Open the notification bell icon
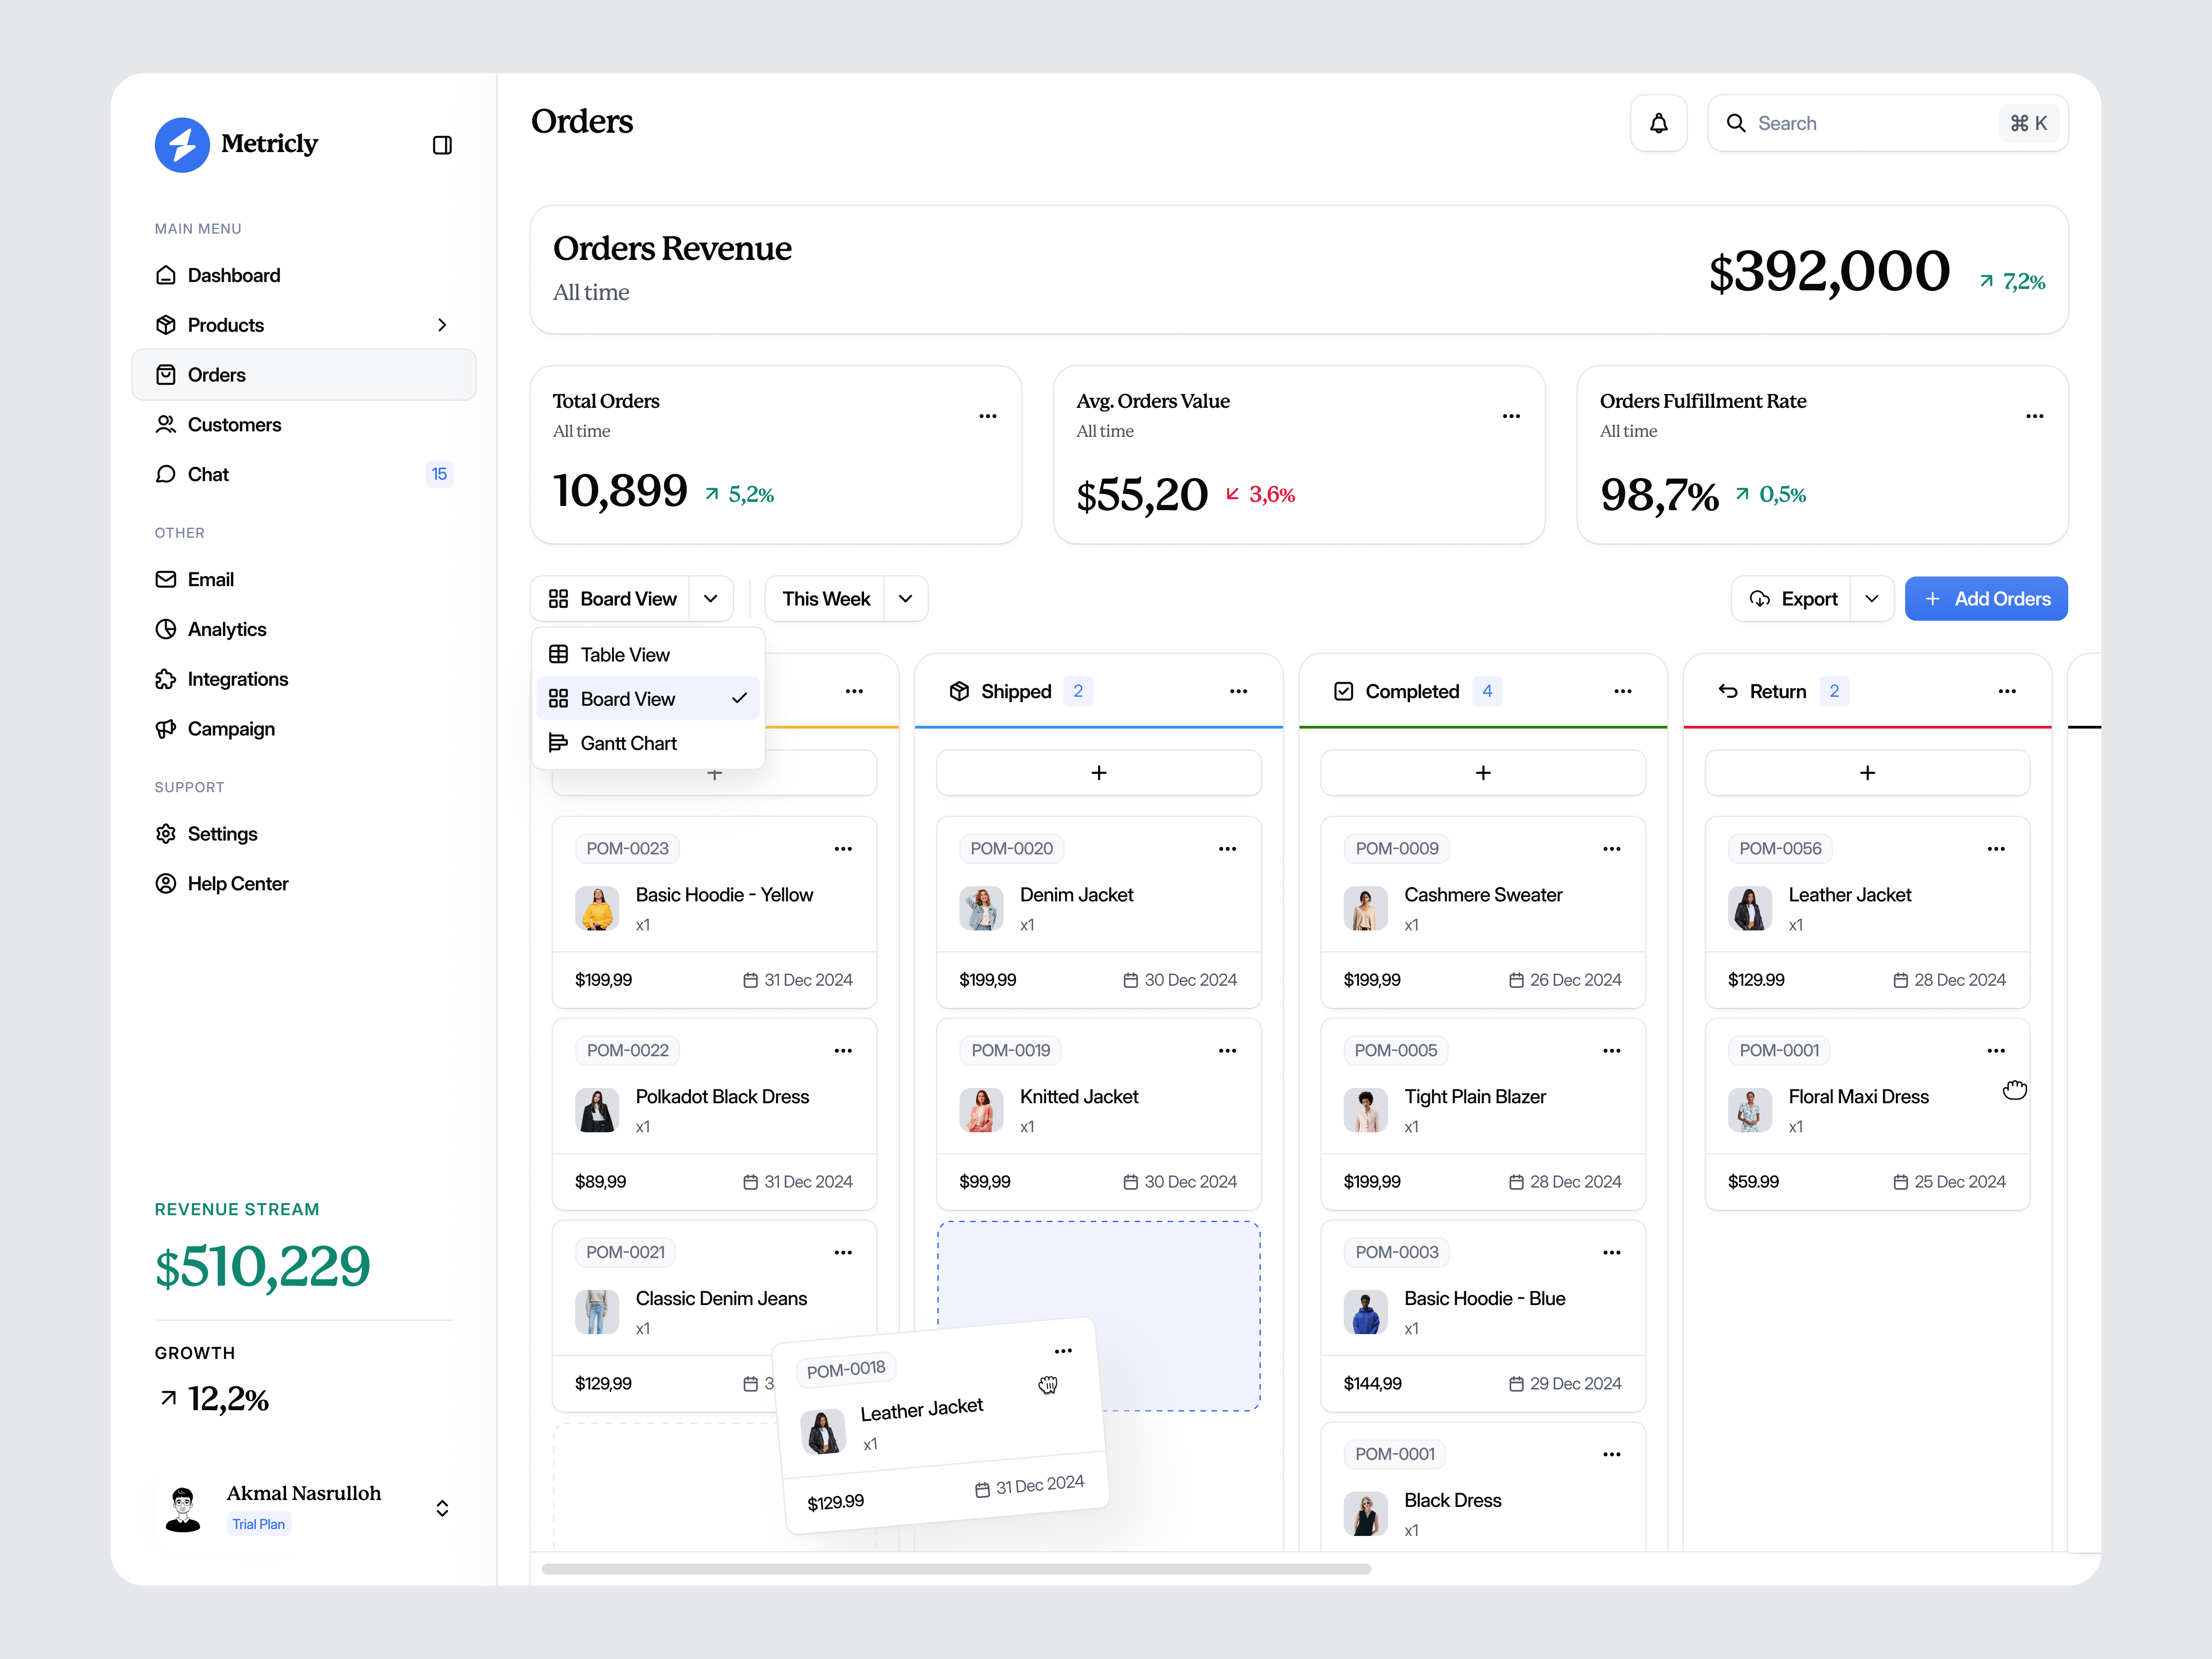 1659,122
